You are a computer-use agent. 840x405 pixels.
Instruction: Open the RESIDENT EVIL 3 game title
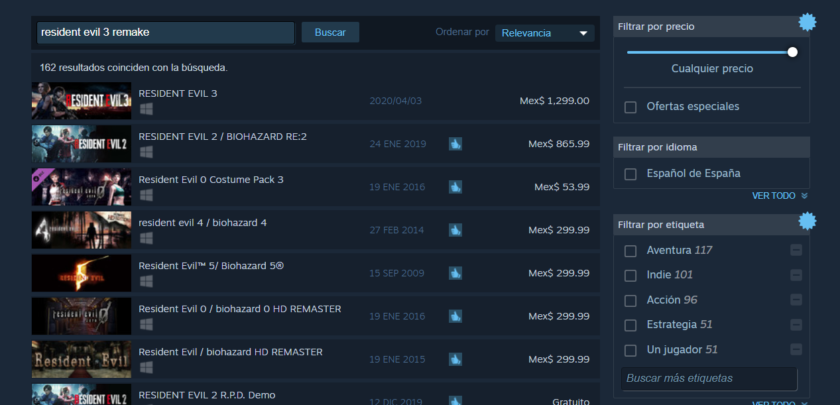coord(178,93)
